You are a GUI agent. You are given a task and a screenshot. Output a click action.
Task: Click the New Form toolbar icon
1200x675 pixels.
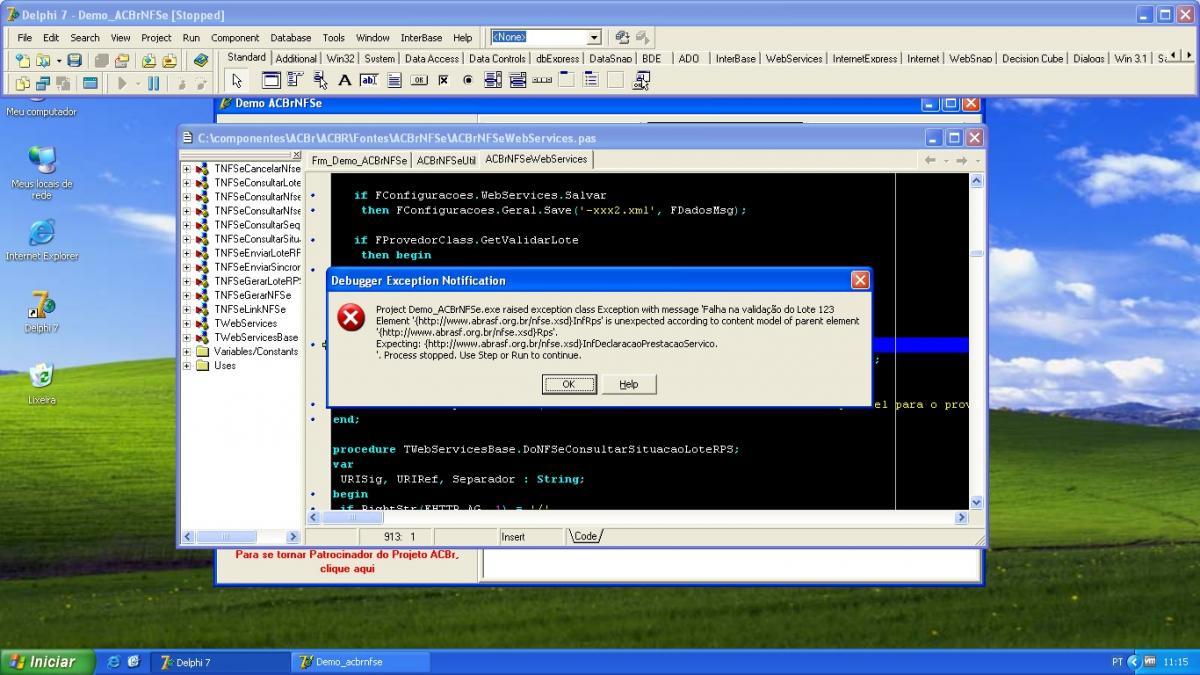(x=90, y=83)
